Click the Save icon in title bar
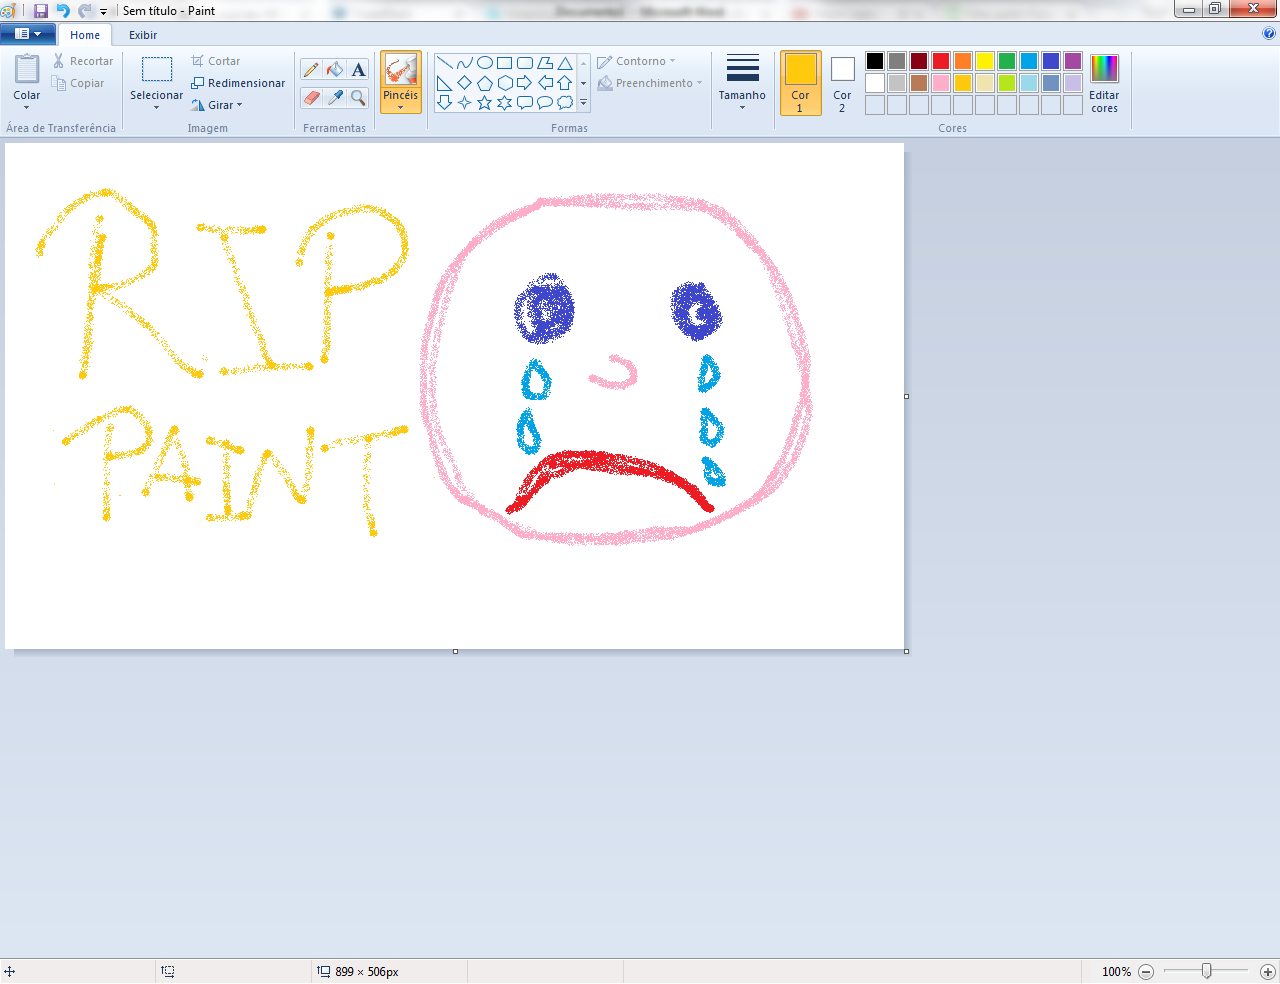 (x=41, y=10)
